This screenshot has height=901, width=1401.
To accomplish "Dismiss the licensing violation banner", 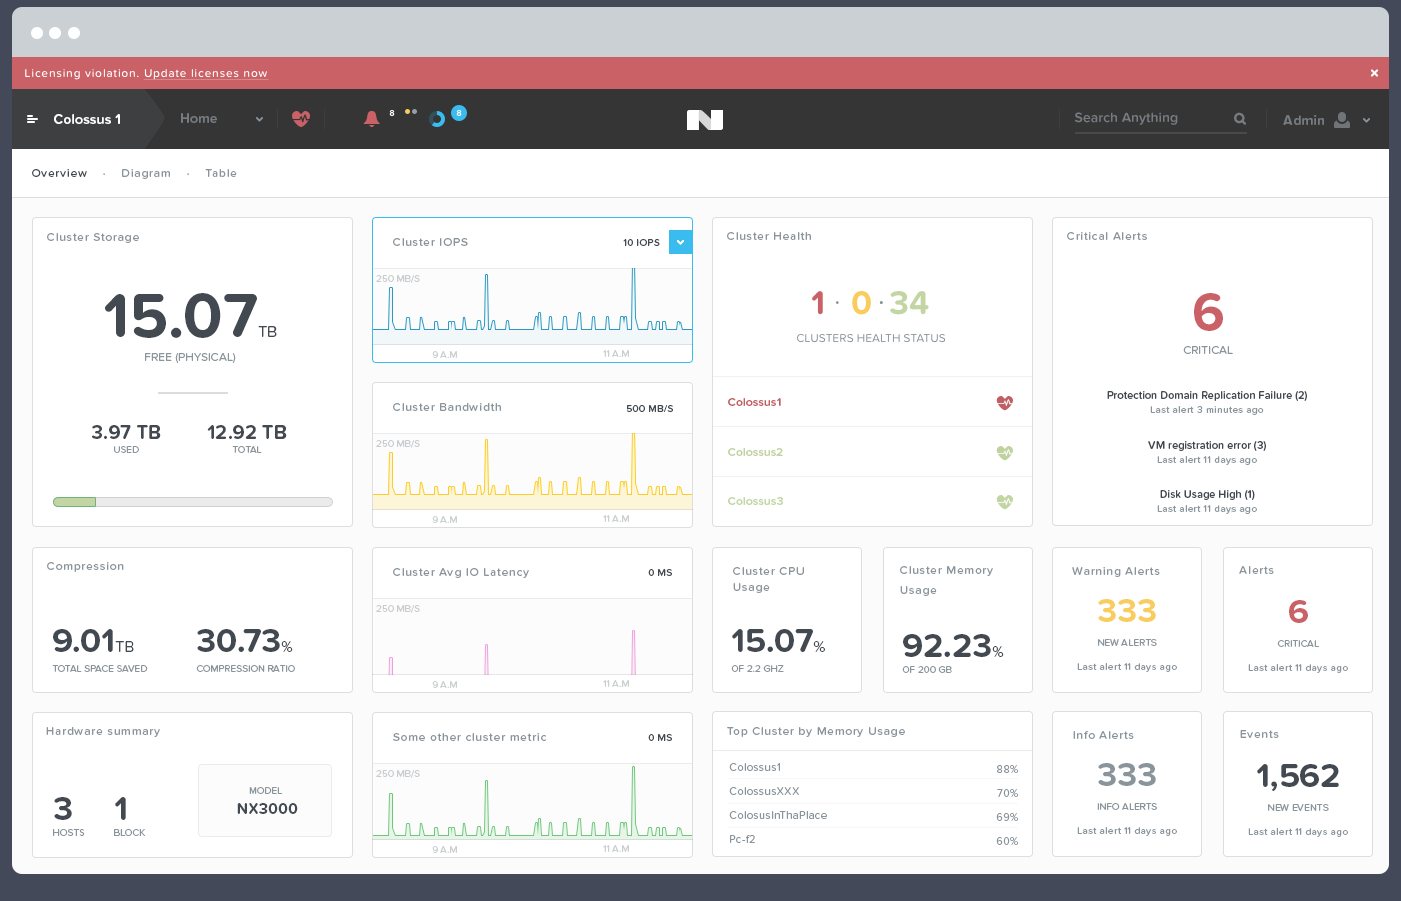I will click(x=1374, y=73).
